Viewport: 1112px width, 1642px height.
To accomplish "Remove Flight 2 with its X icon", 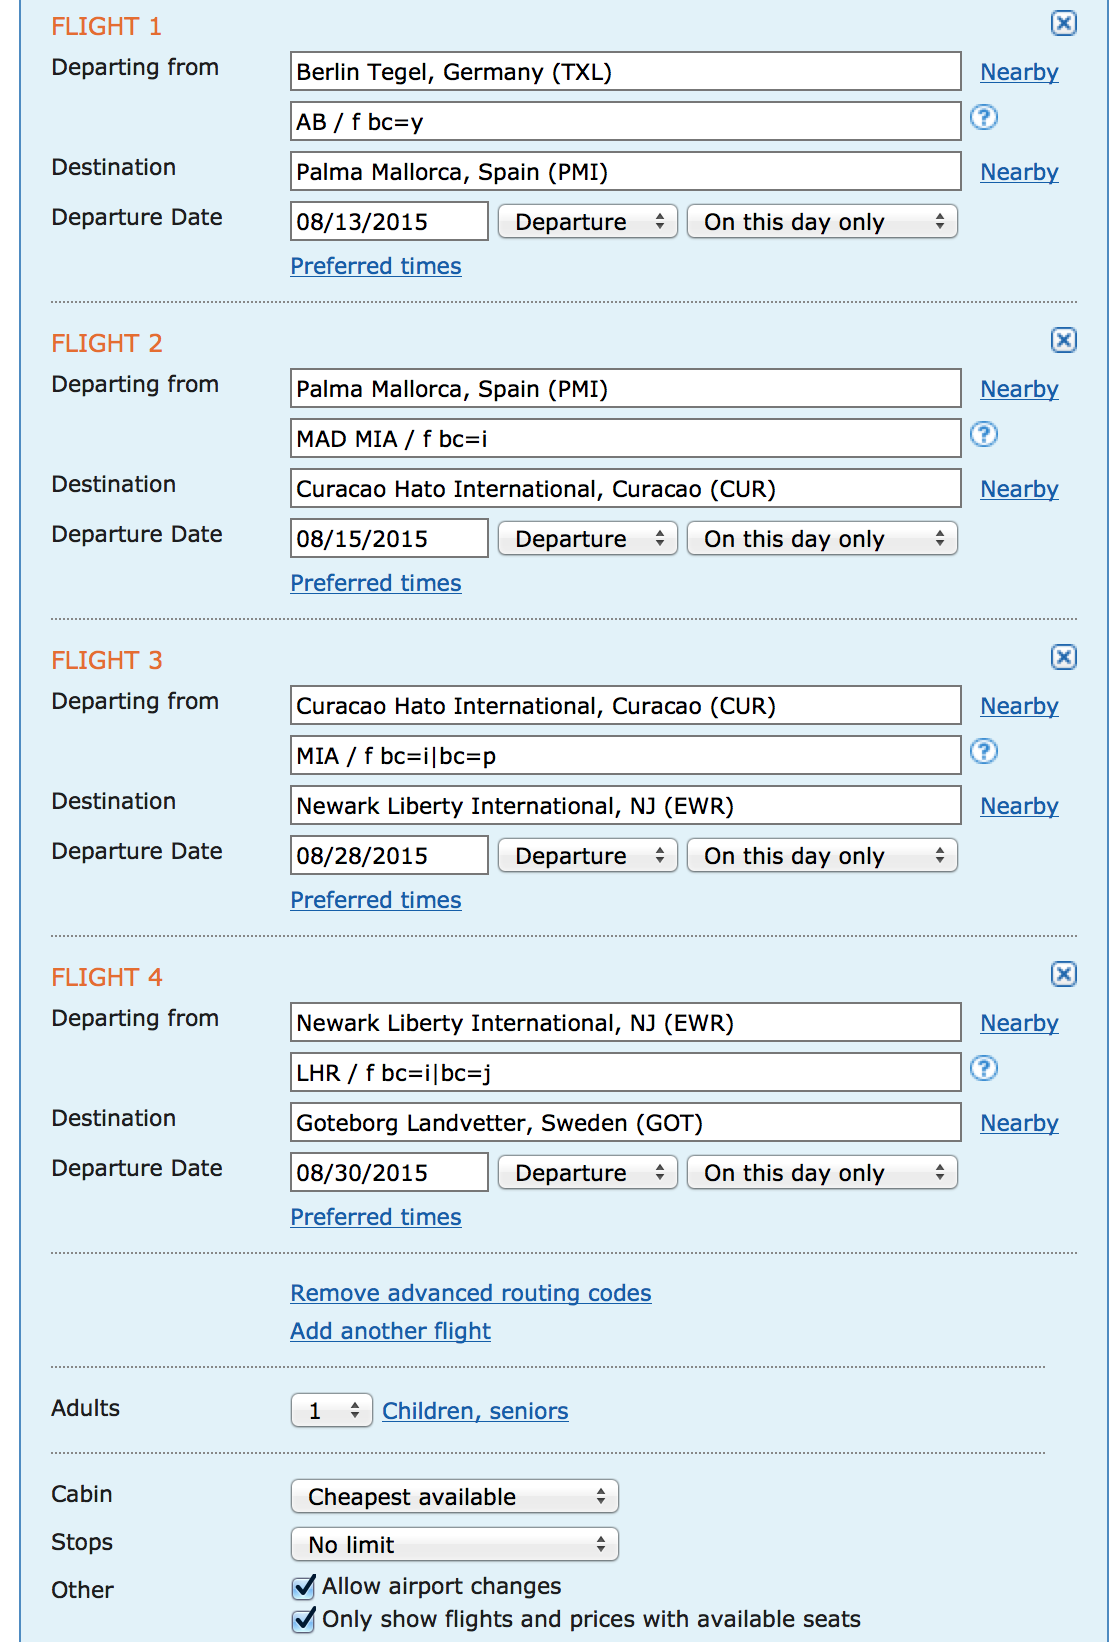I will click(x=1063, y=341).
